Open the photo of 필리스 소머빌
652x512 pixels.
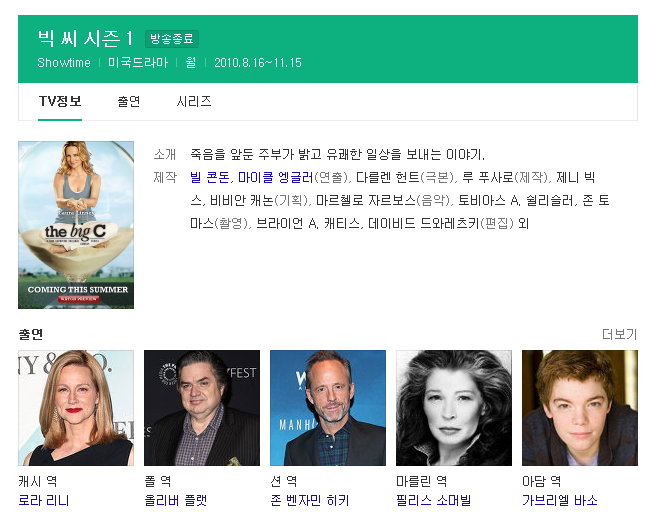454,408
